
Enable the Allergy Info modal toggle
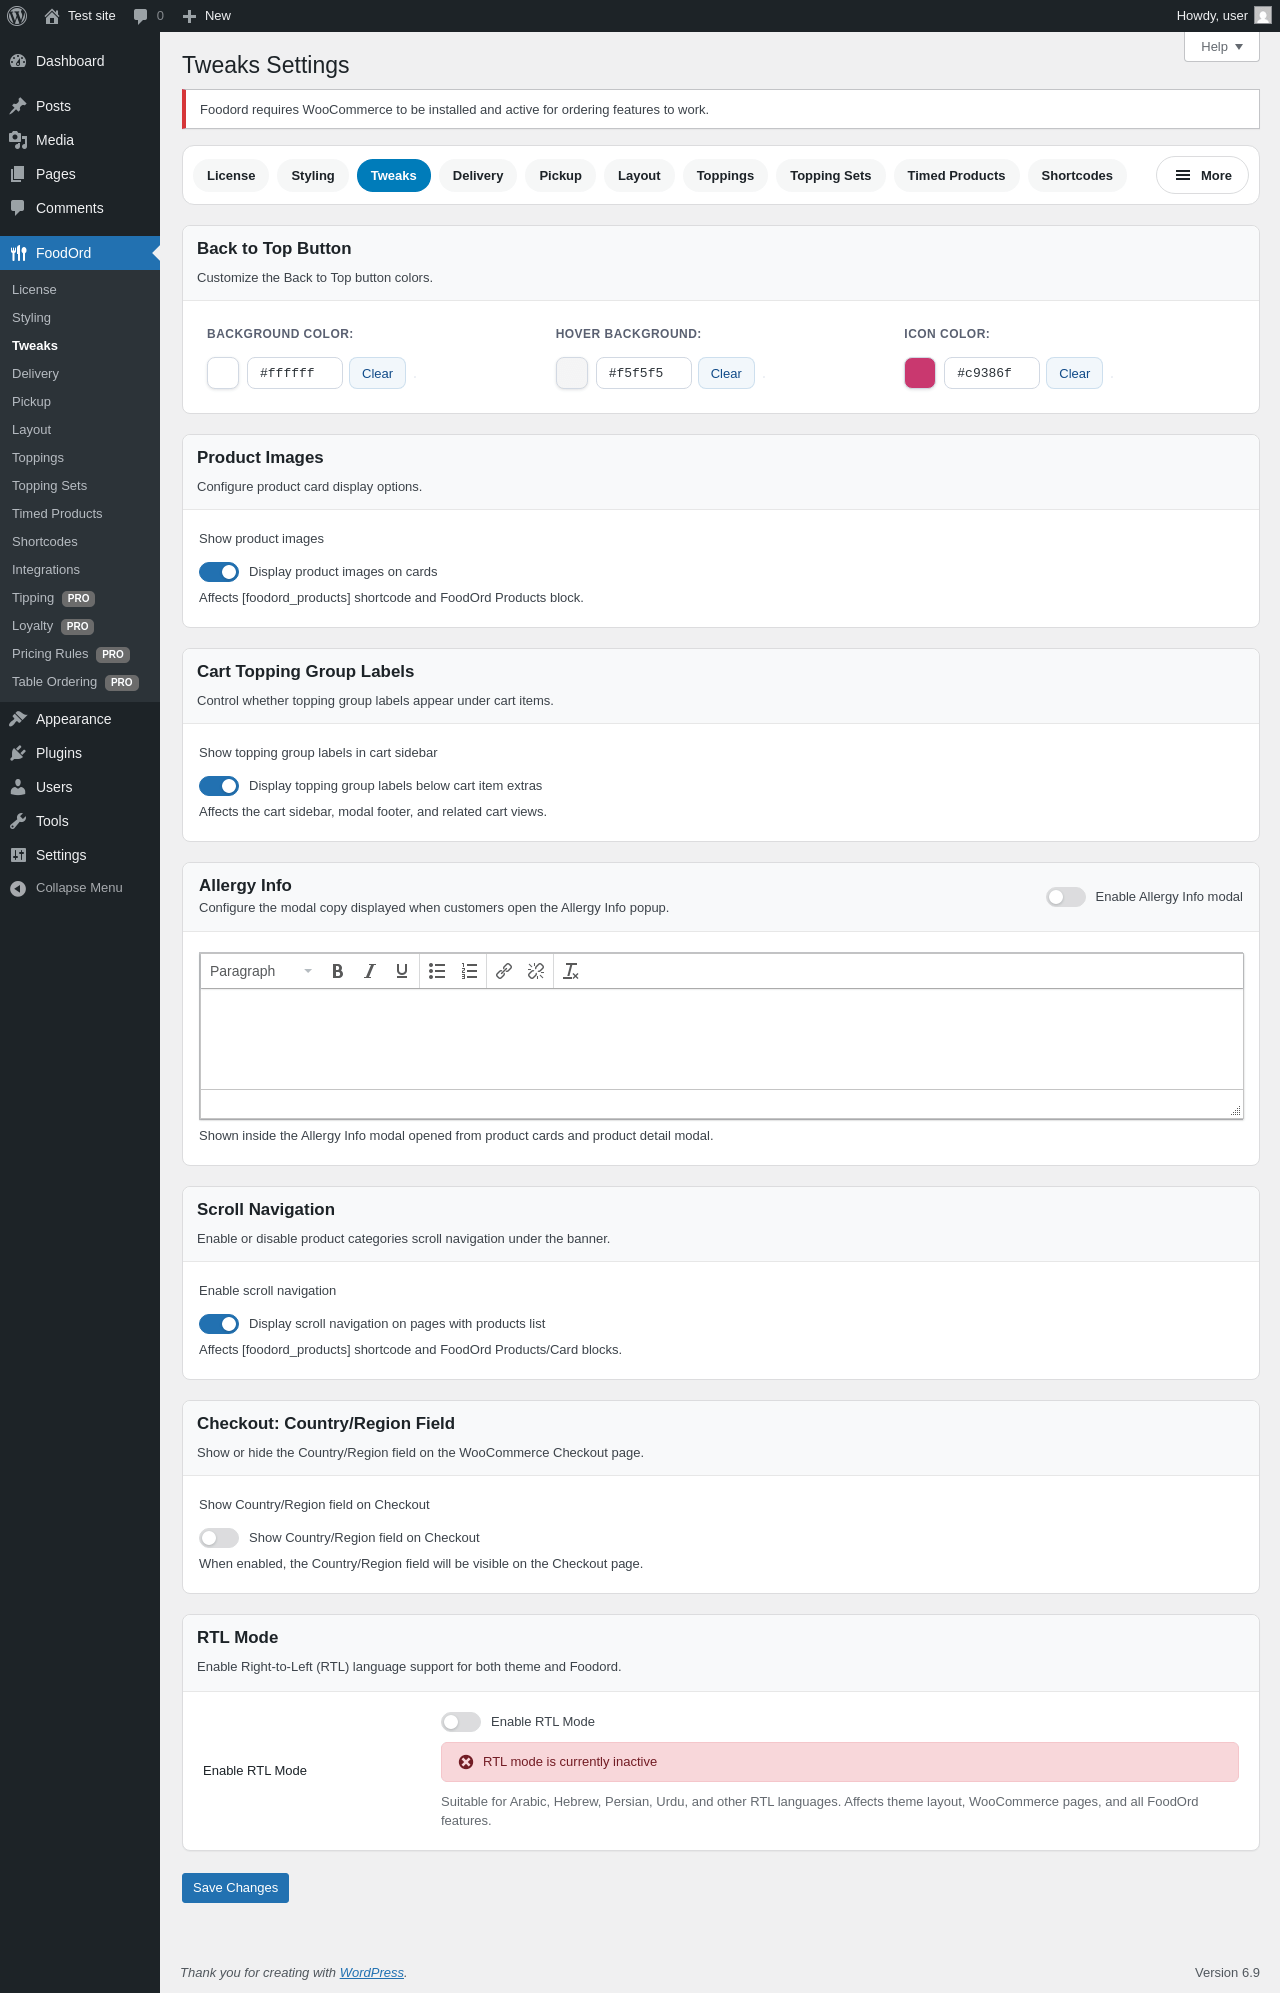[x=1066, y=897]
